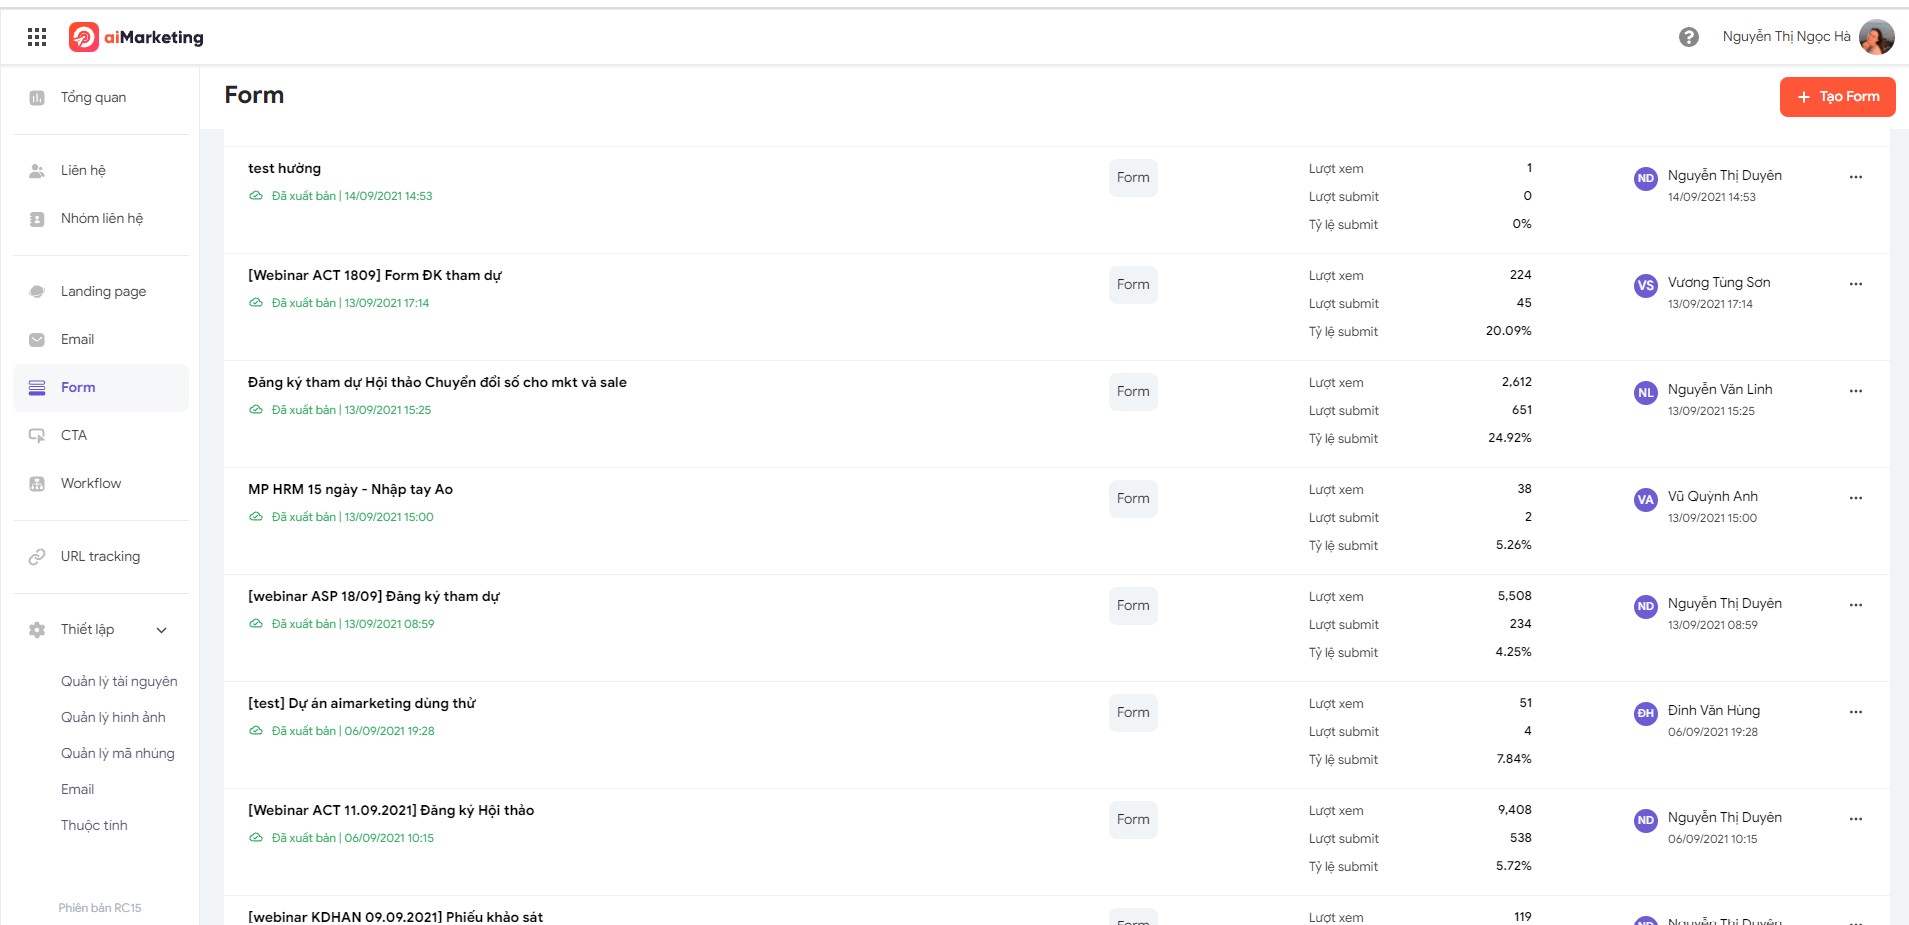The width and height of the screenshot is (1909, 925).
Task: Open the app launcher grid icon
Action: (x=37, y=37)
